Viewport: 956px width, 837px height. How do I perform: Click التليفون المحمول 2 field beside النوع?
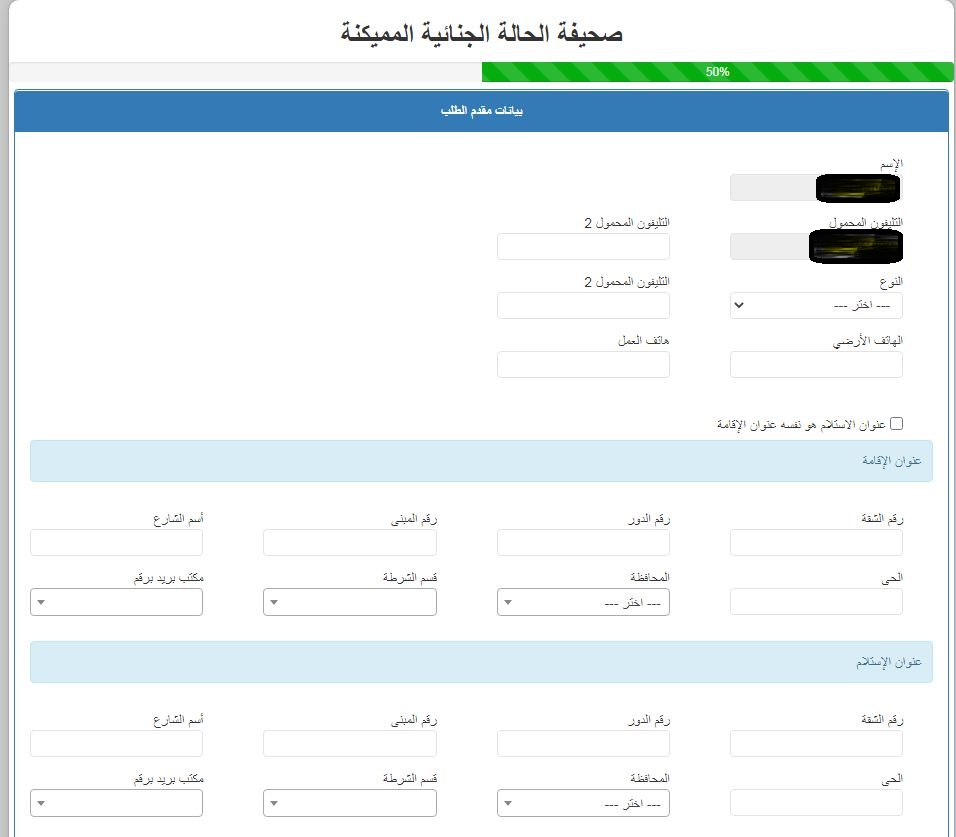pos(583,305)
